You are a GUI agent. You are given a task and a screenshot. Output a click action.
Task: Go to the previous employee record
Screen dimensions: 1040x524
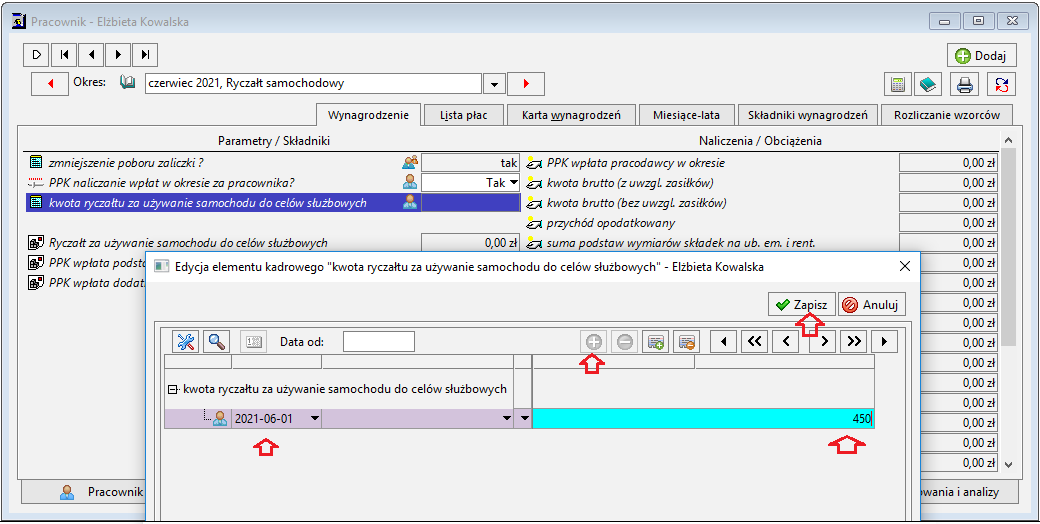click(x=91, y=54)
